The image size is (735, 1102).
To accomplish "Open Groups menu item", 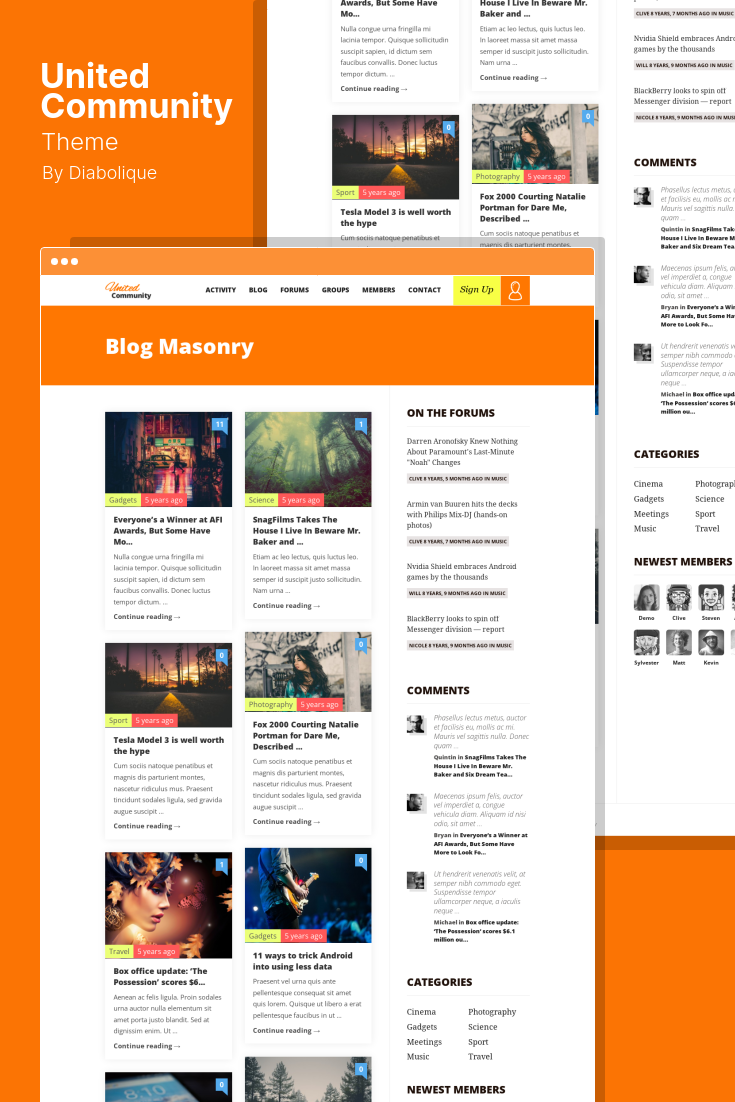I will [335, 290].
